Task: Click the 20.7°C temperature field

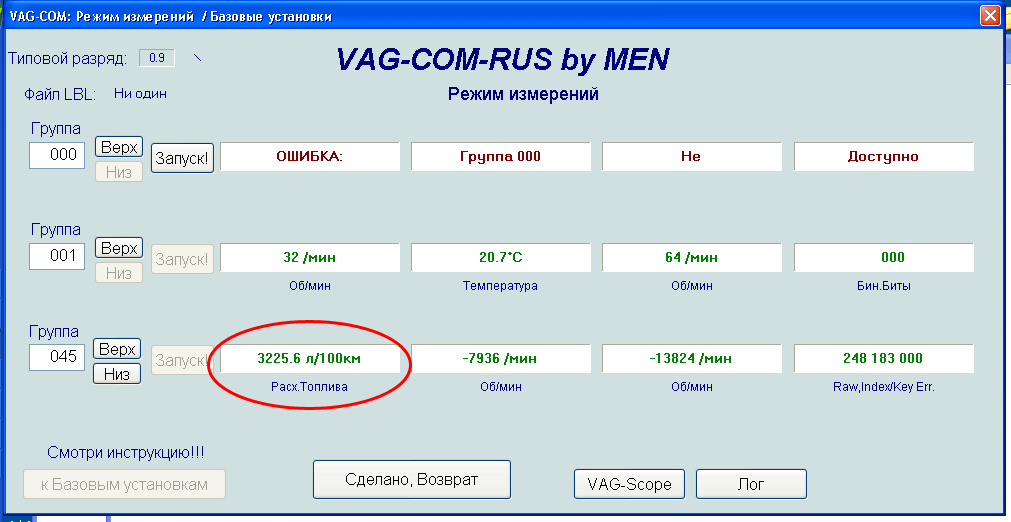Action: (x=500, y=257)
